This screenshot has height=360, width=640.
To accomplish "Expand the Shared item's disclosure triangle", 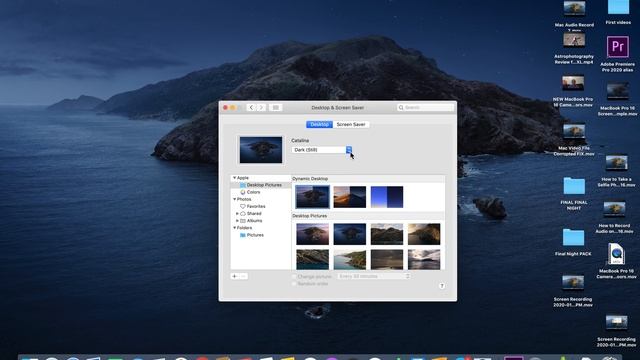I will [237, 213].
